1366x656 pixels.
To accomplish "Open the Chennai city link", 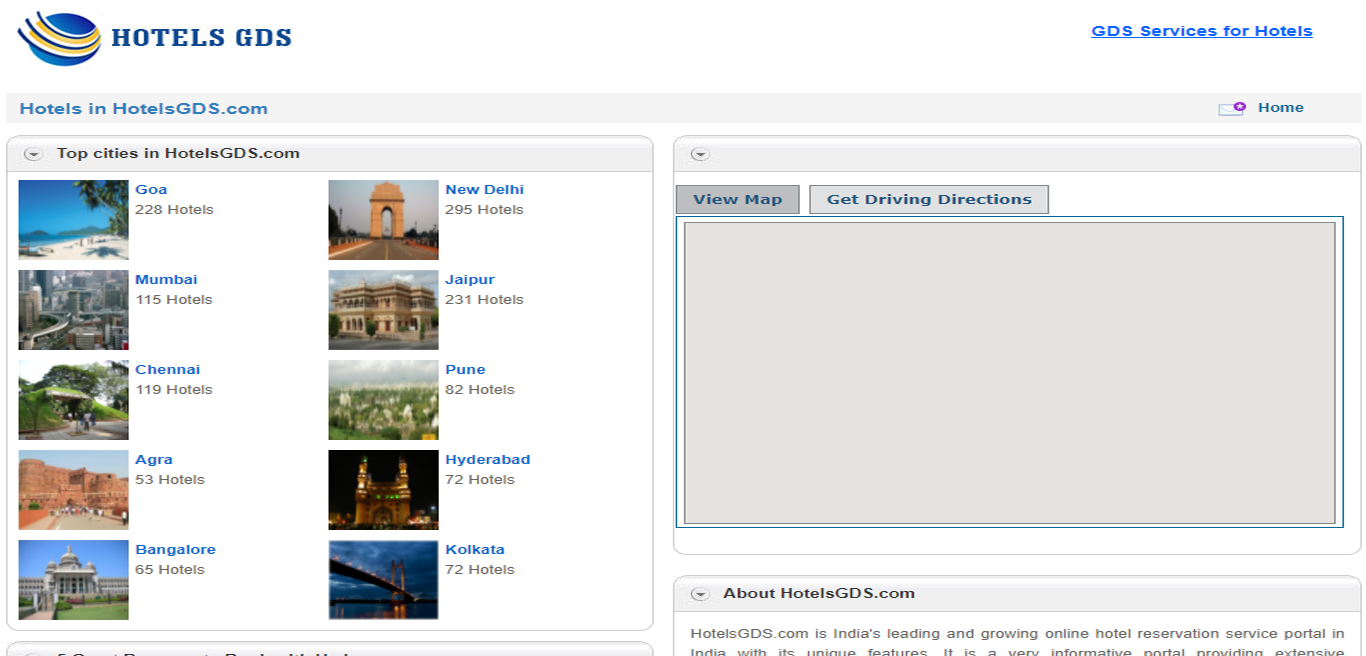I will pos(168,370).
